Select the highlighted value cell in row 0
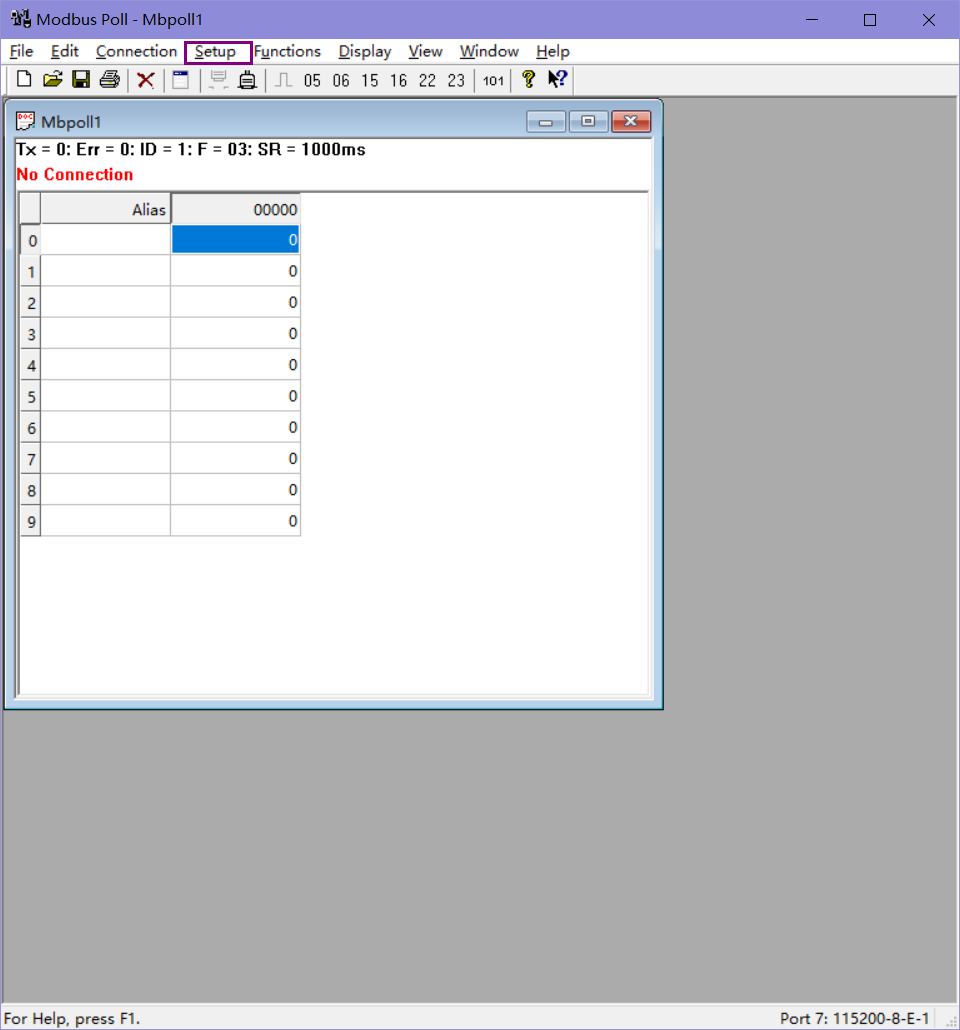960x1030 pixels. [x=235, y=240]
